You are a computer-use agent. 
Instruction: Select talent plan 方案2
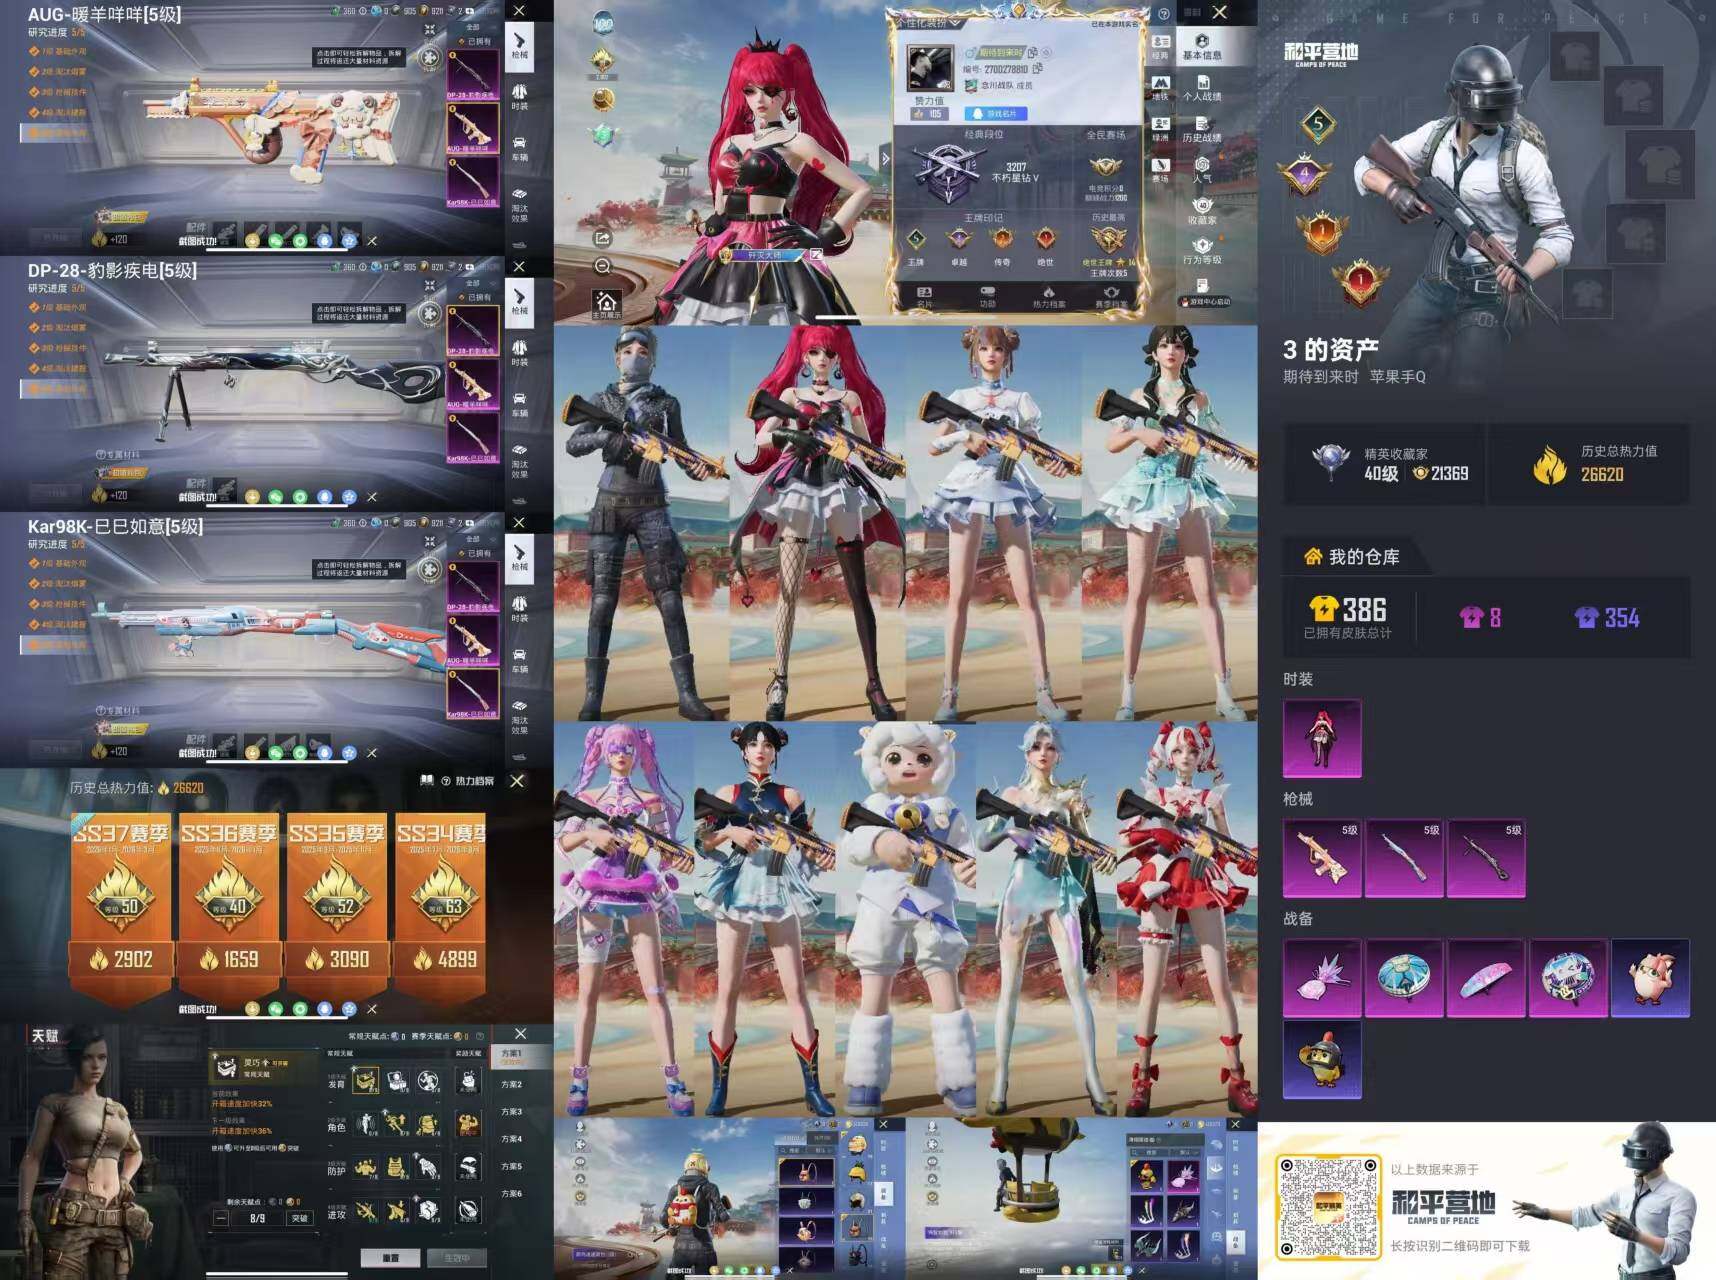[512, 1084]
